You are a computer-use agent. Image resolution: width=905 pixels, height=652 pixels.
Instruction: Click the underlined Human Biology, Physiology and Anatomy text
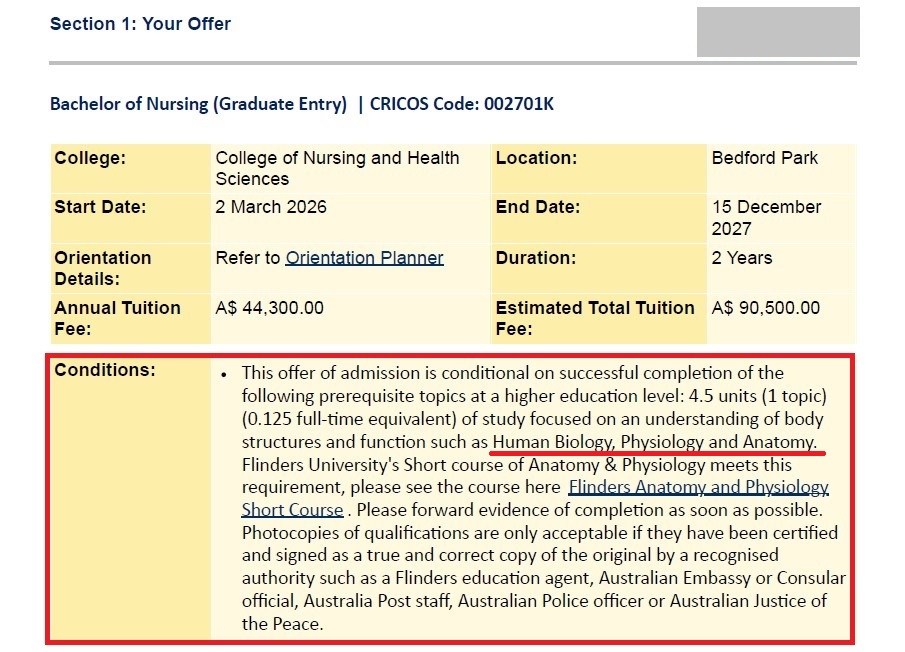point(655,442)
